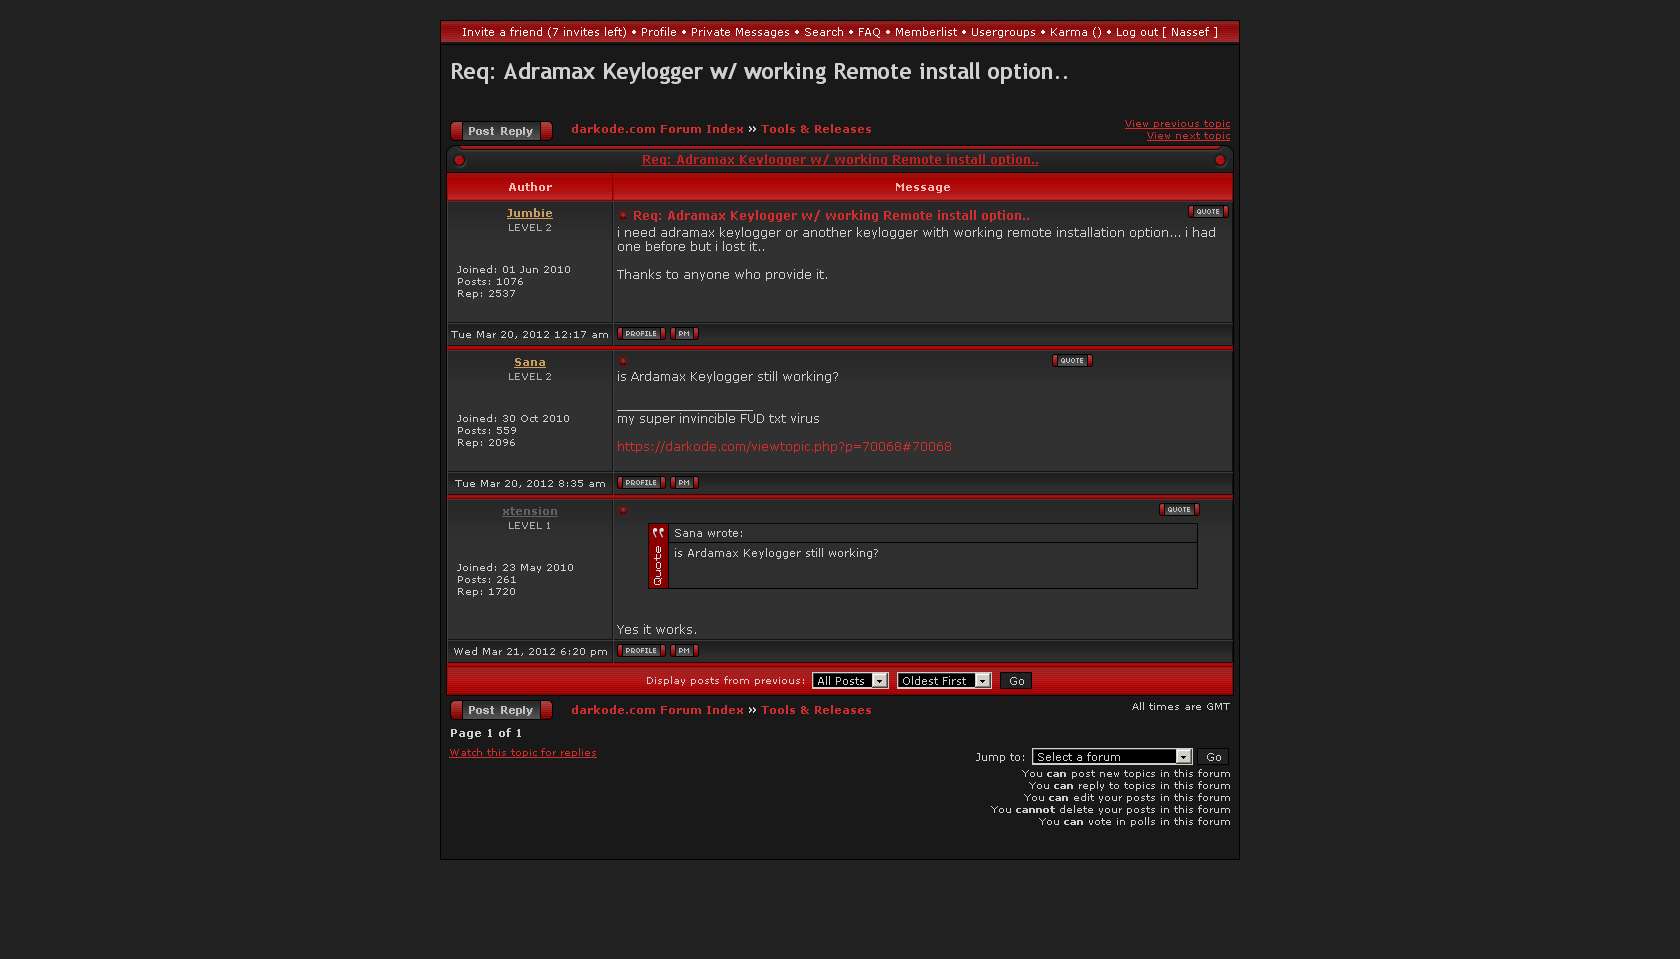Select Search in the top navigation
This screenshot has width=1680, height=959.
[x=823, y=32]
